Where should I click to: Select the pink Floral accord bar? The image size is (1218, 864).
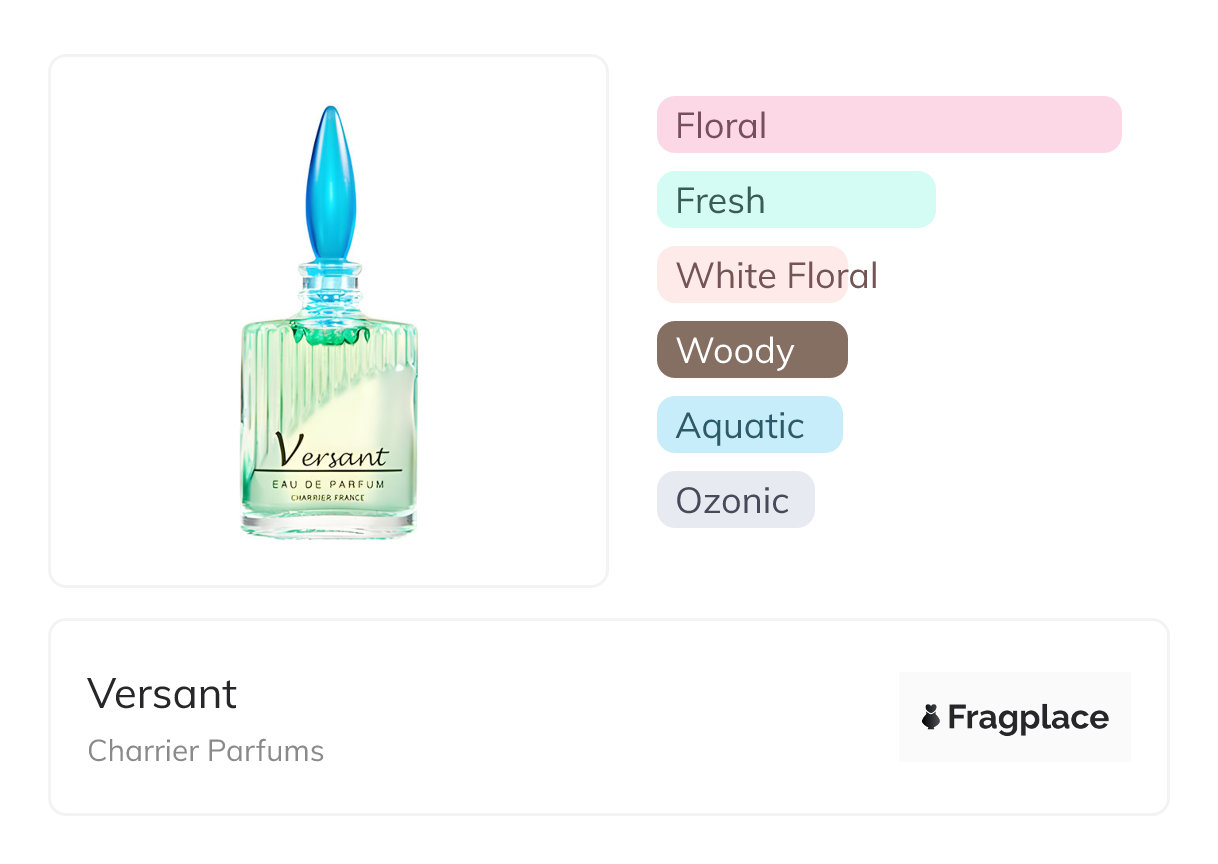tap(889, 125)
